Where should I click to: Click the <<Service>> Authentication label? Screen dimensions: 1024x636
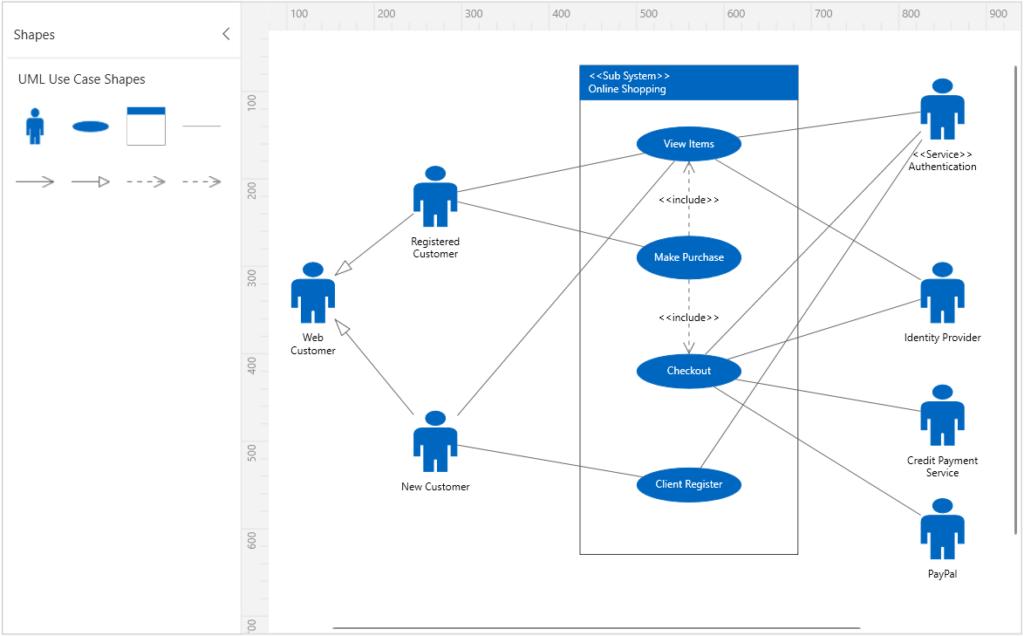(x=942, y=161)
